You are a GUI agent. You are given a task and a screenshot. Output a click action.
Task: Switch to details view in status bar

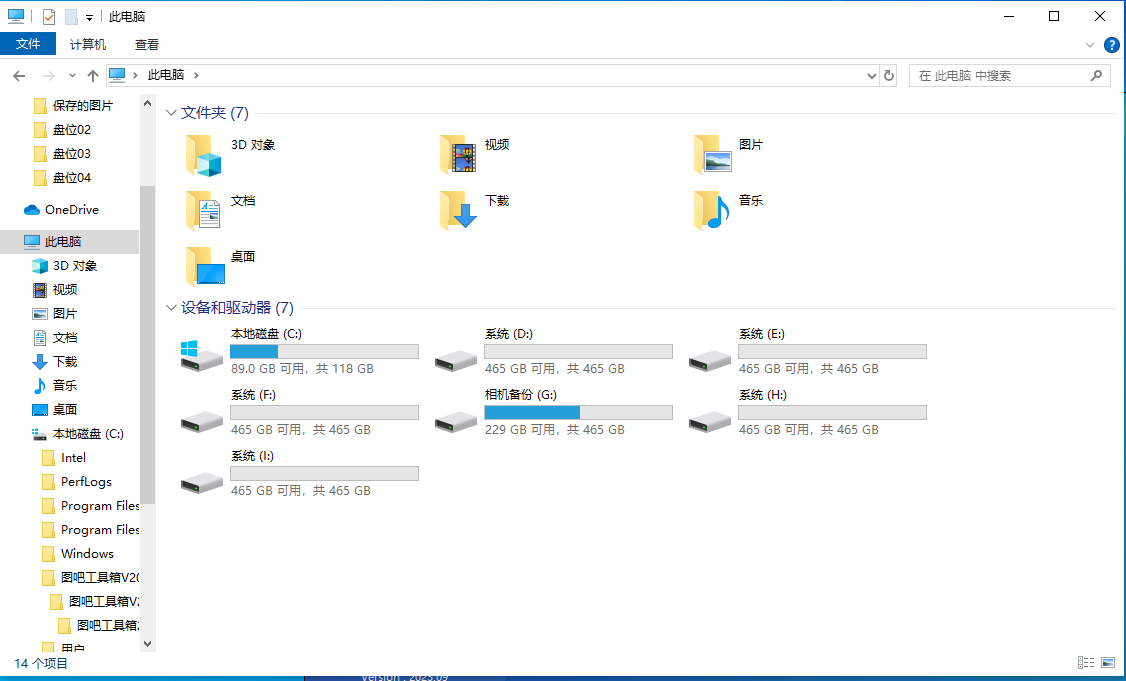pos(1086,662)
